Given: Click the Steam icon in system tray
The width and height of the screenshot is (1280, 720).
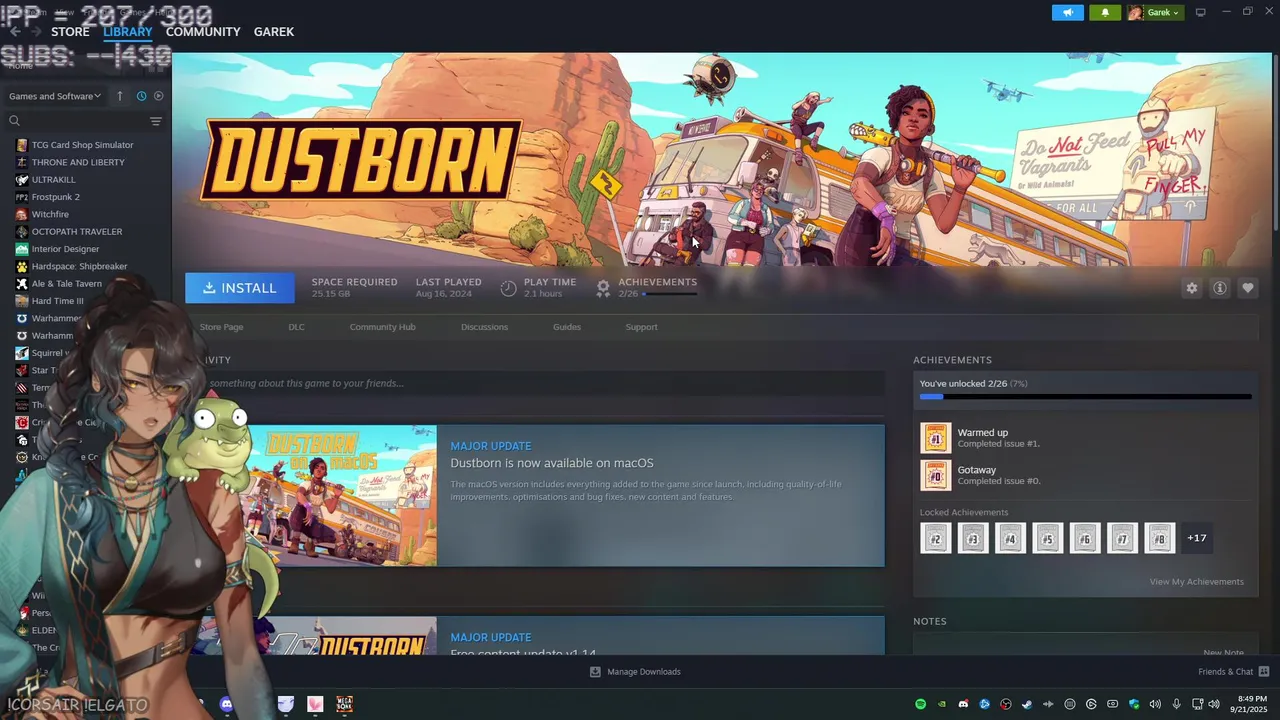Looking at the screenshot, I should [1027, 704].
